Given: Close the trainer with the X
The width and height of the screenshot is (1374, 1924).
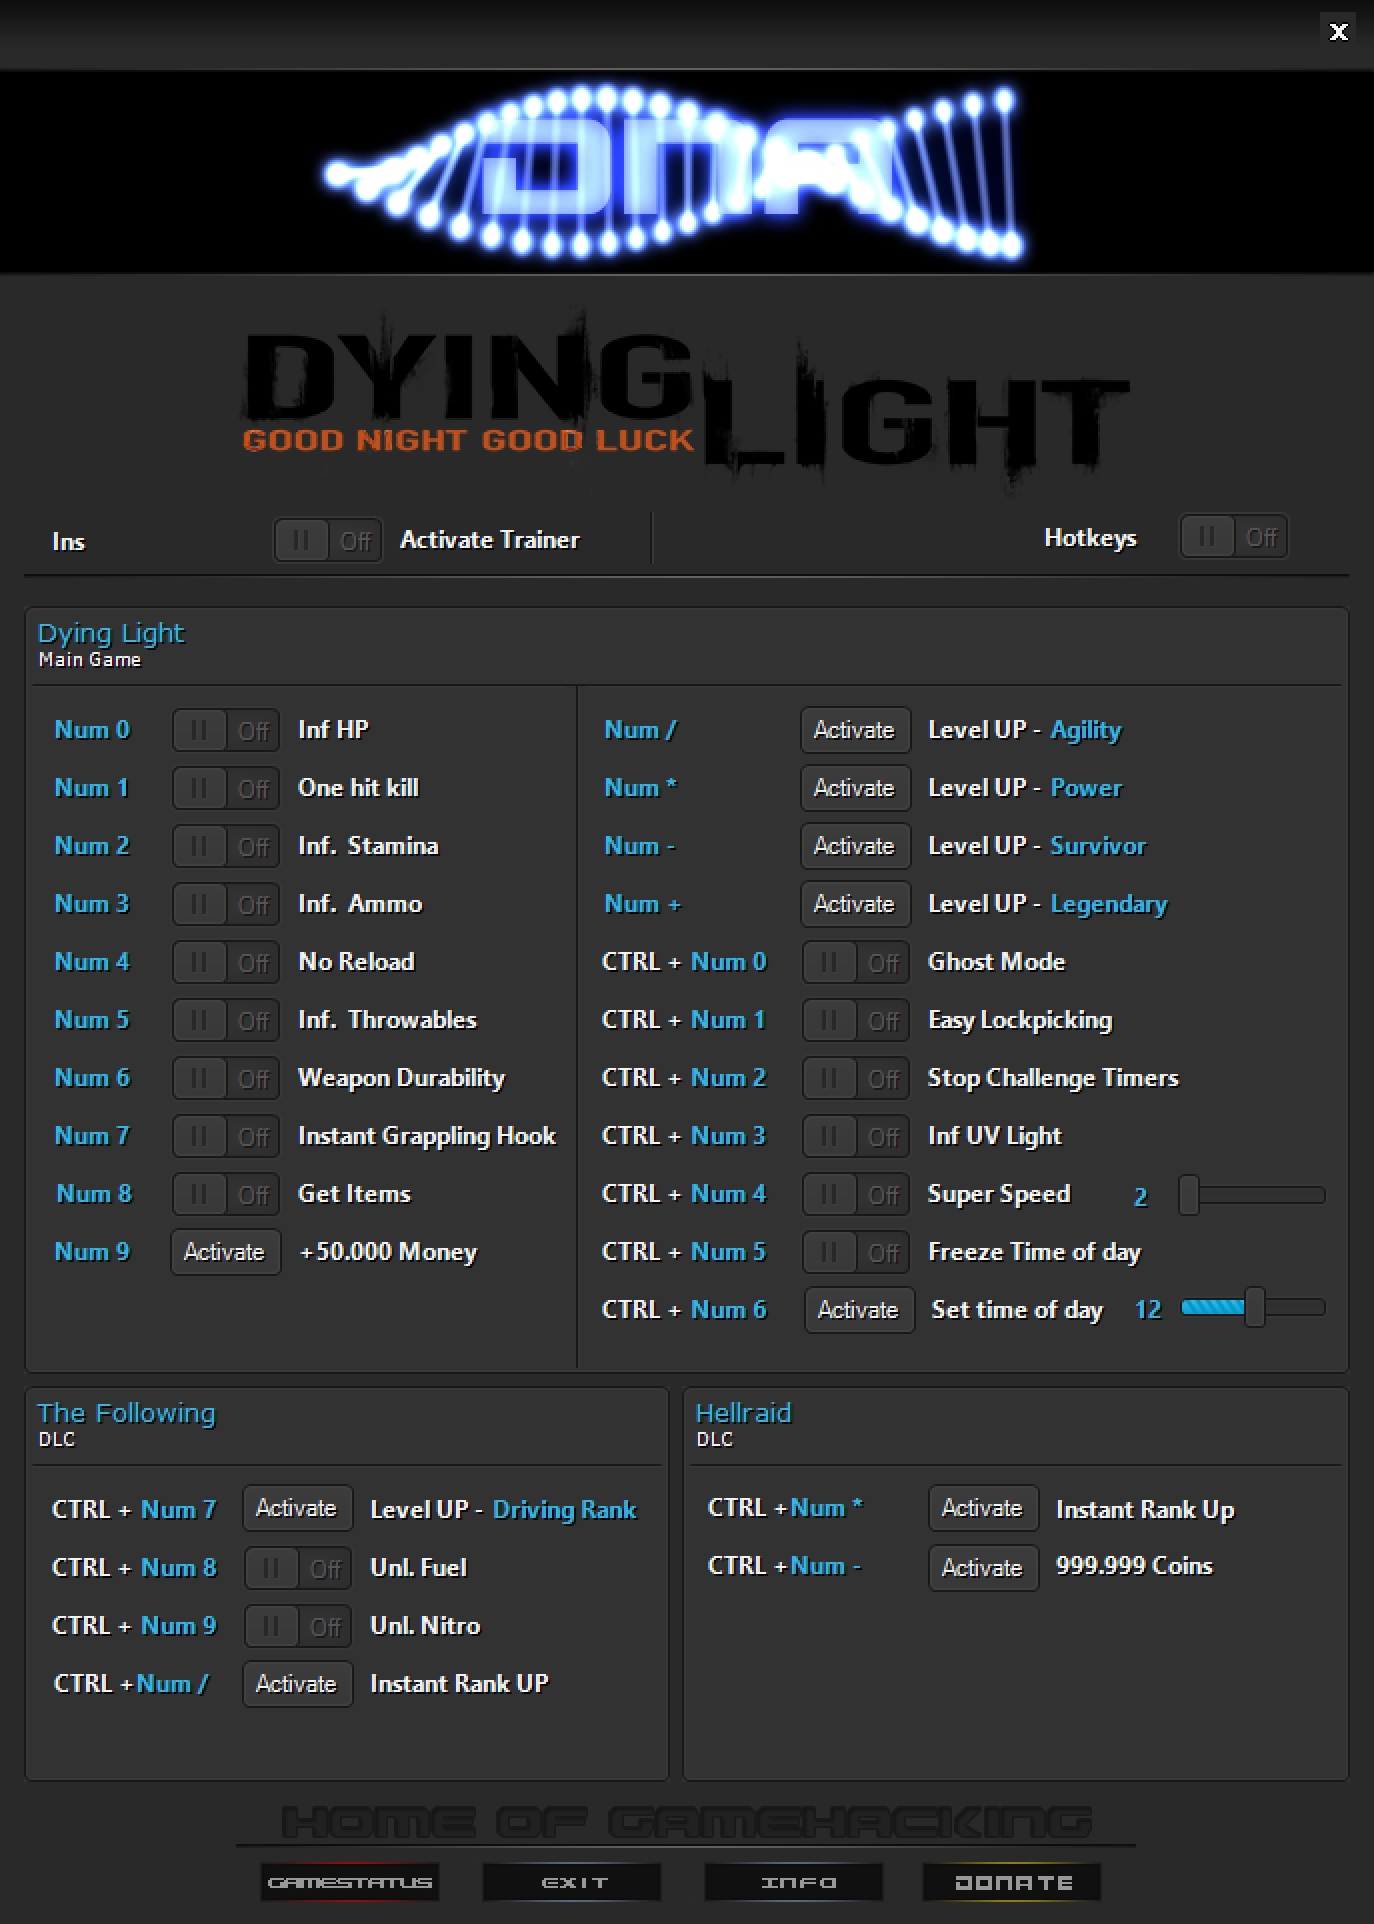Looking at the screenshot, I should pos(1339,31).
